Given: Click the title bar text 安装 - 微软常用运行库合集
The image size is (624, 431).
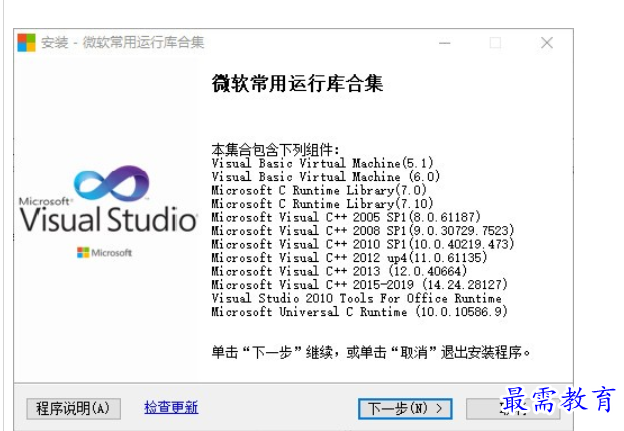Looking at the screenshot, I should click(123, 43).
